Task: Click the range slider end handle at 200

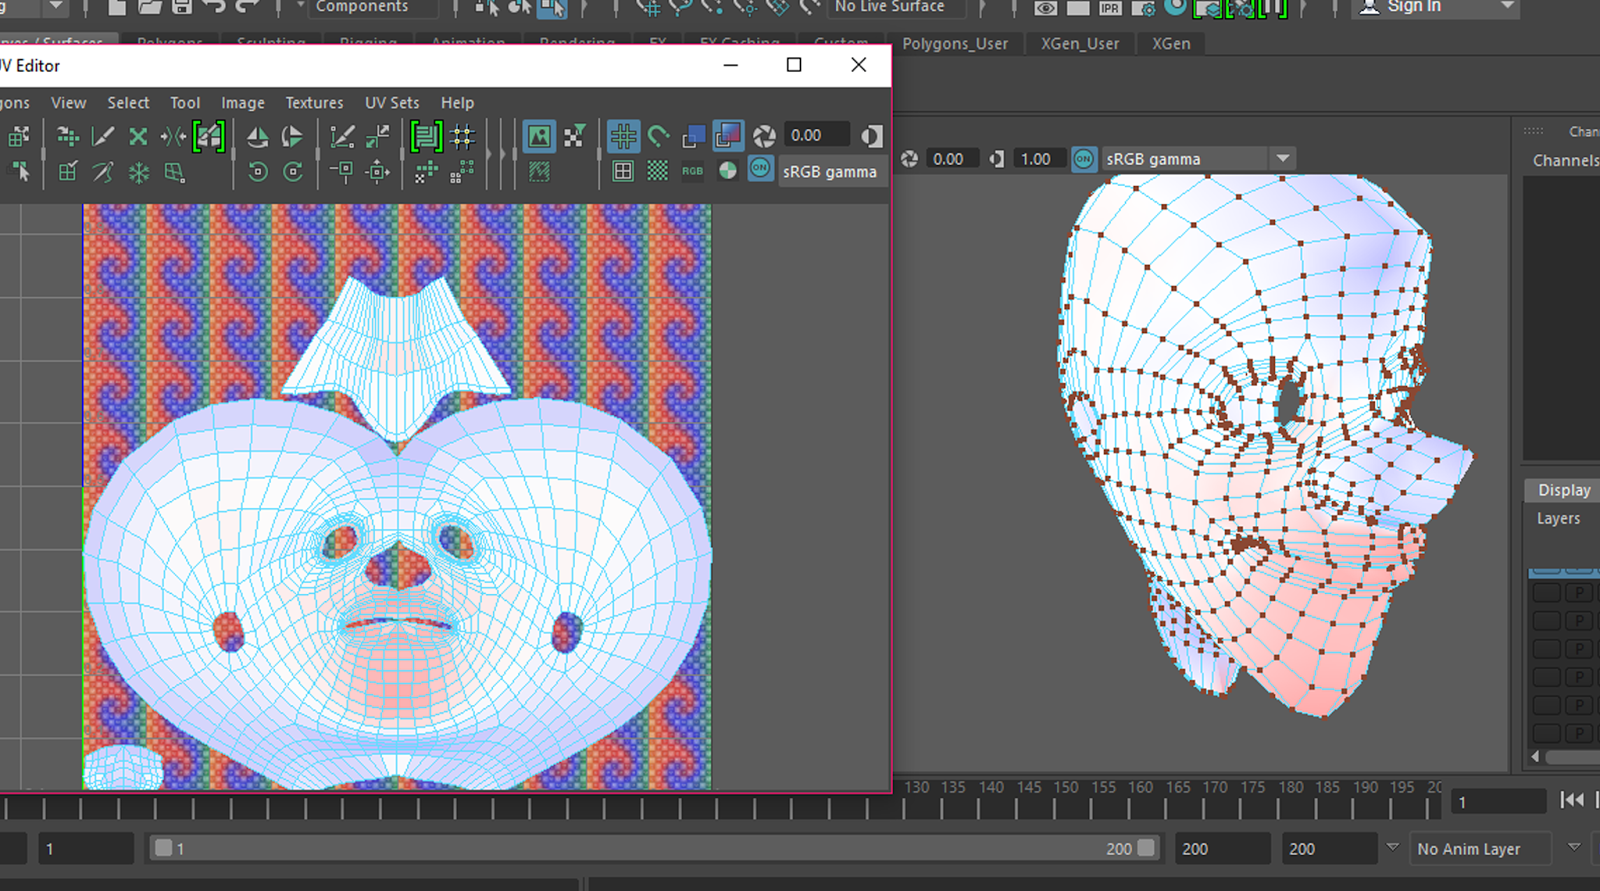Action: tap(1146, 848)
